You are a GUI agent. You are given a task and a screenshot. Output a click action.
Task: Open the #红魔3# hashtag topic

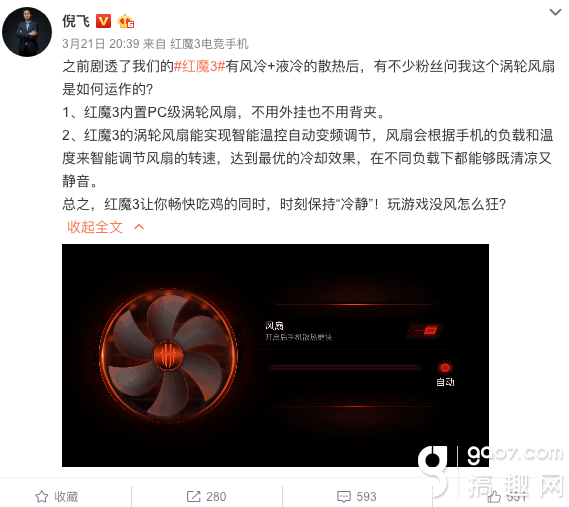pos(200,66)
